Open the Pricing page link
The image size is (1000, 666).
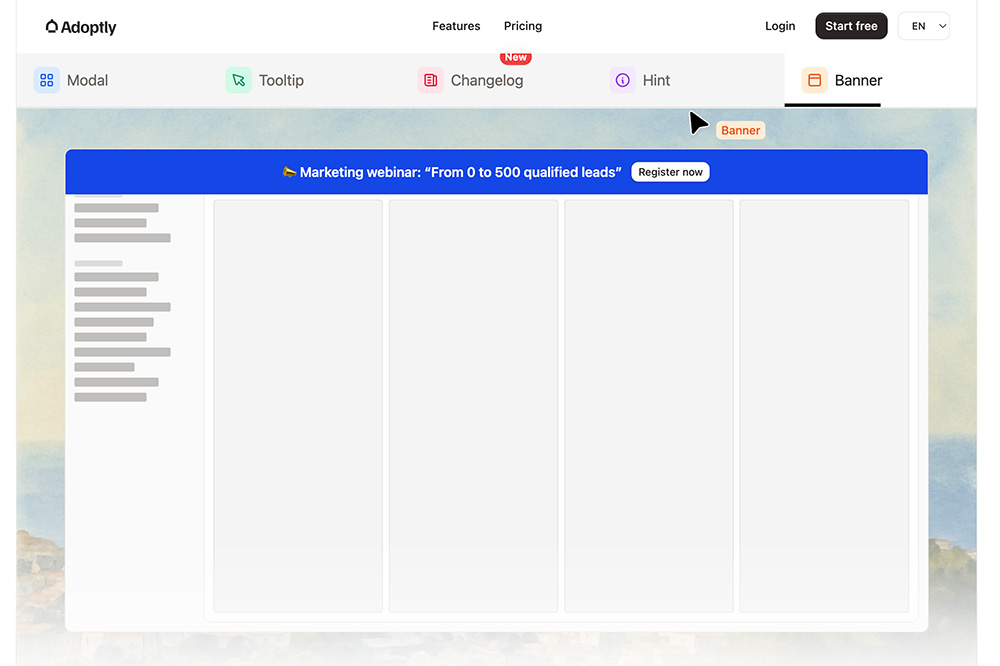point(523,26)
